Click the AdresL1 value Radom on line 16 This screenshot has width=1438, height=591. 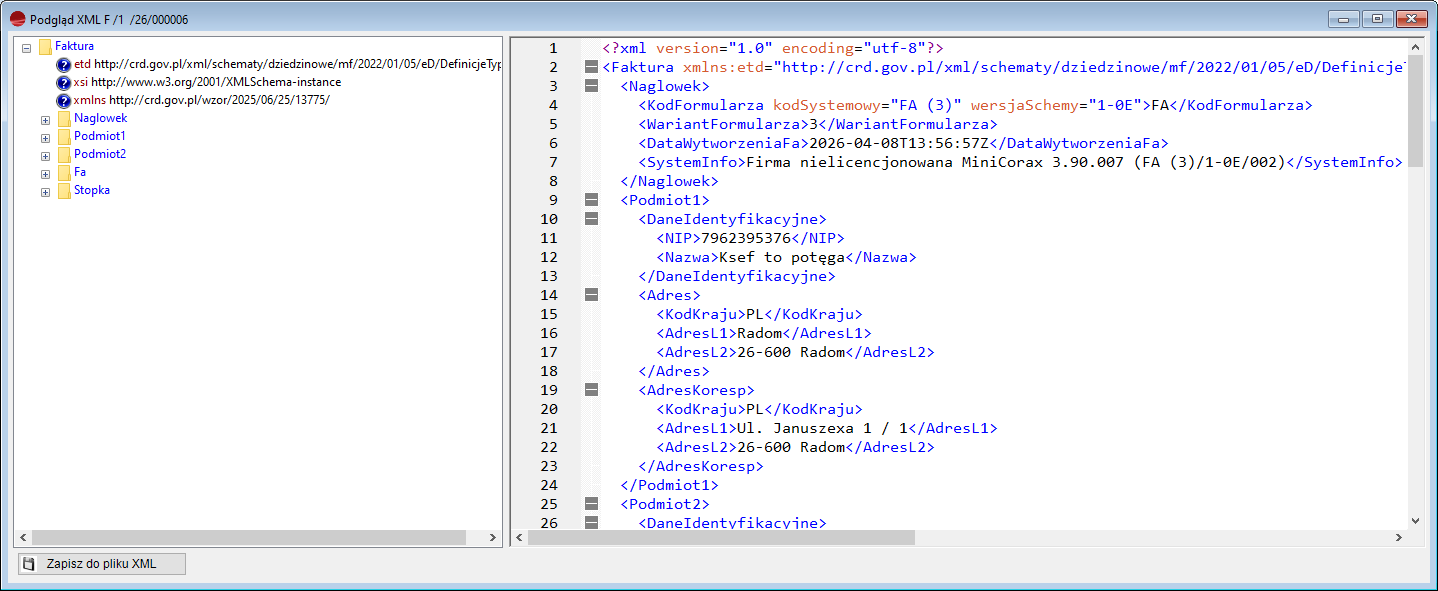click(x=758, y=333)
